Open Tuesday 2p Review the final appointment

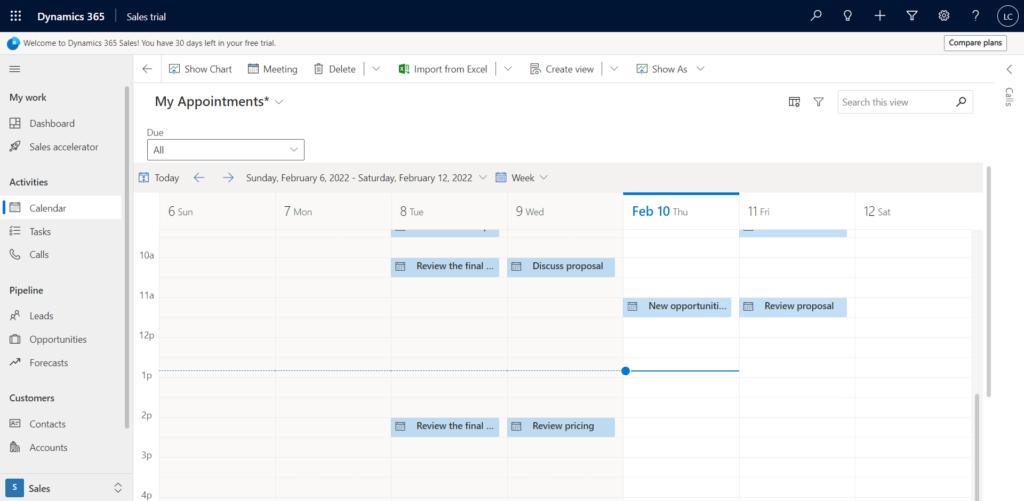pos(445,427)
